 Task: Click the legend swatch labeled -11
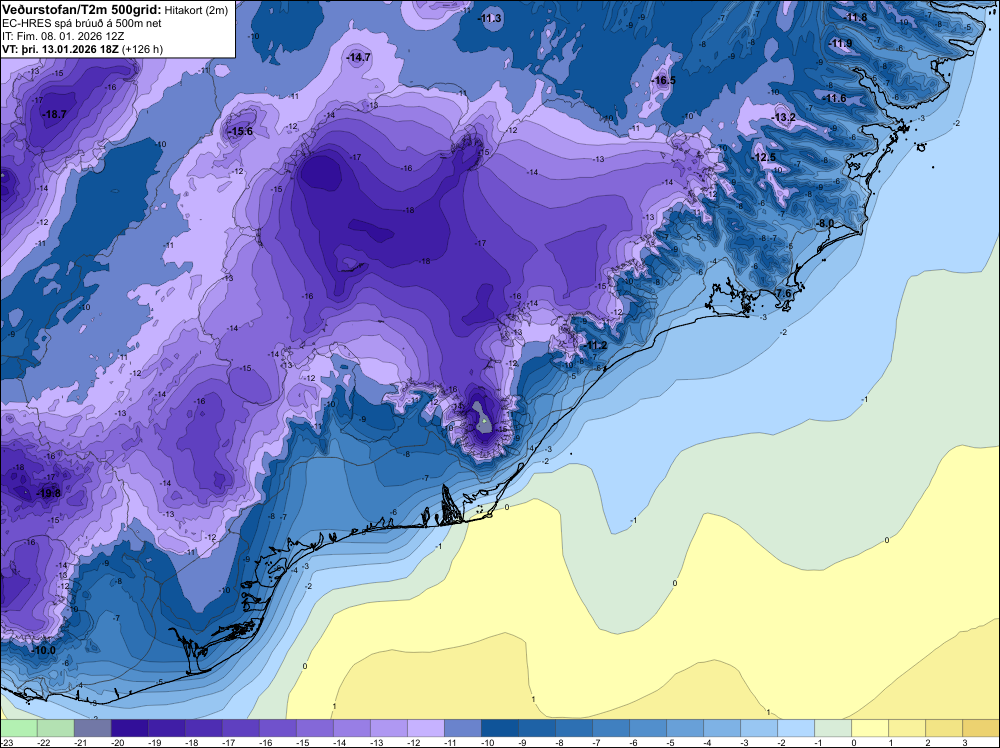coord(463,728)
